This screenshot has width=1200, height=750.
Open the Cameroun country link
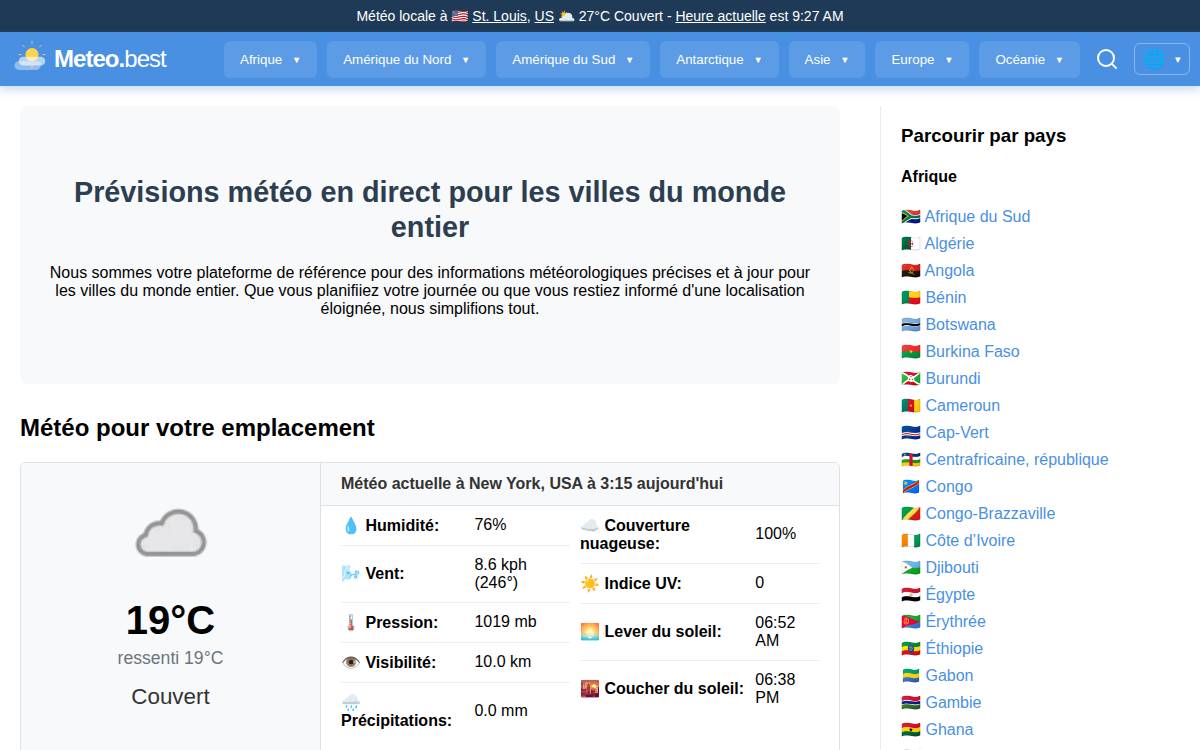(x=962, y=405)
